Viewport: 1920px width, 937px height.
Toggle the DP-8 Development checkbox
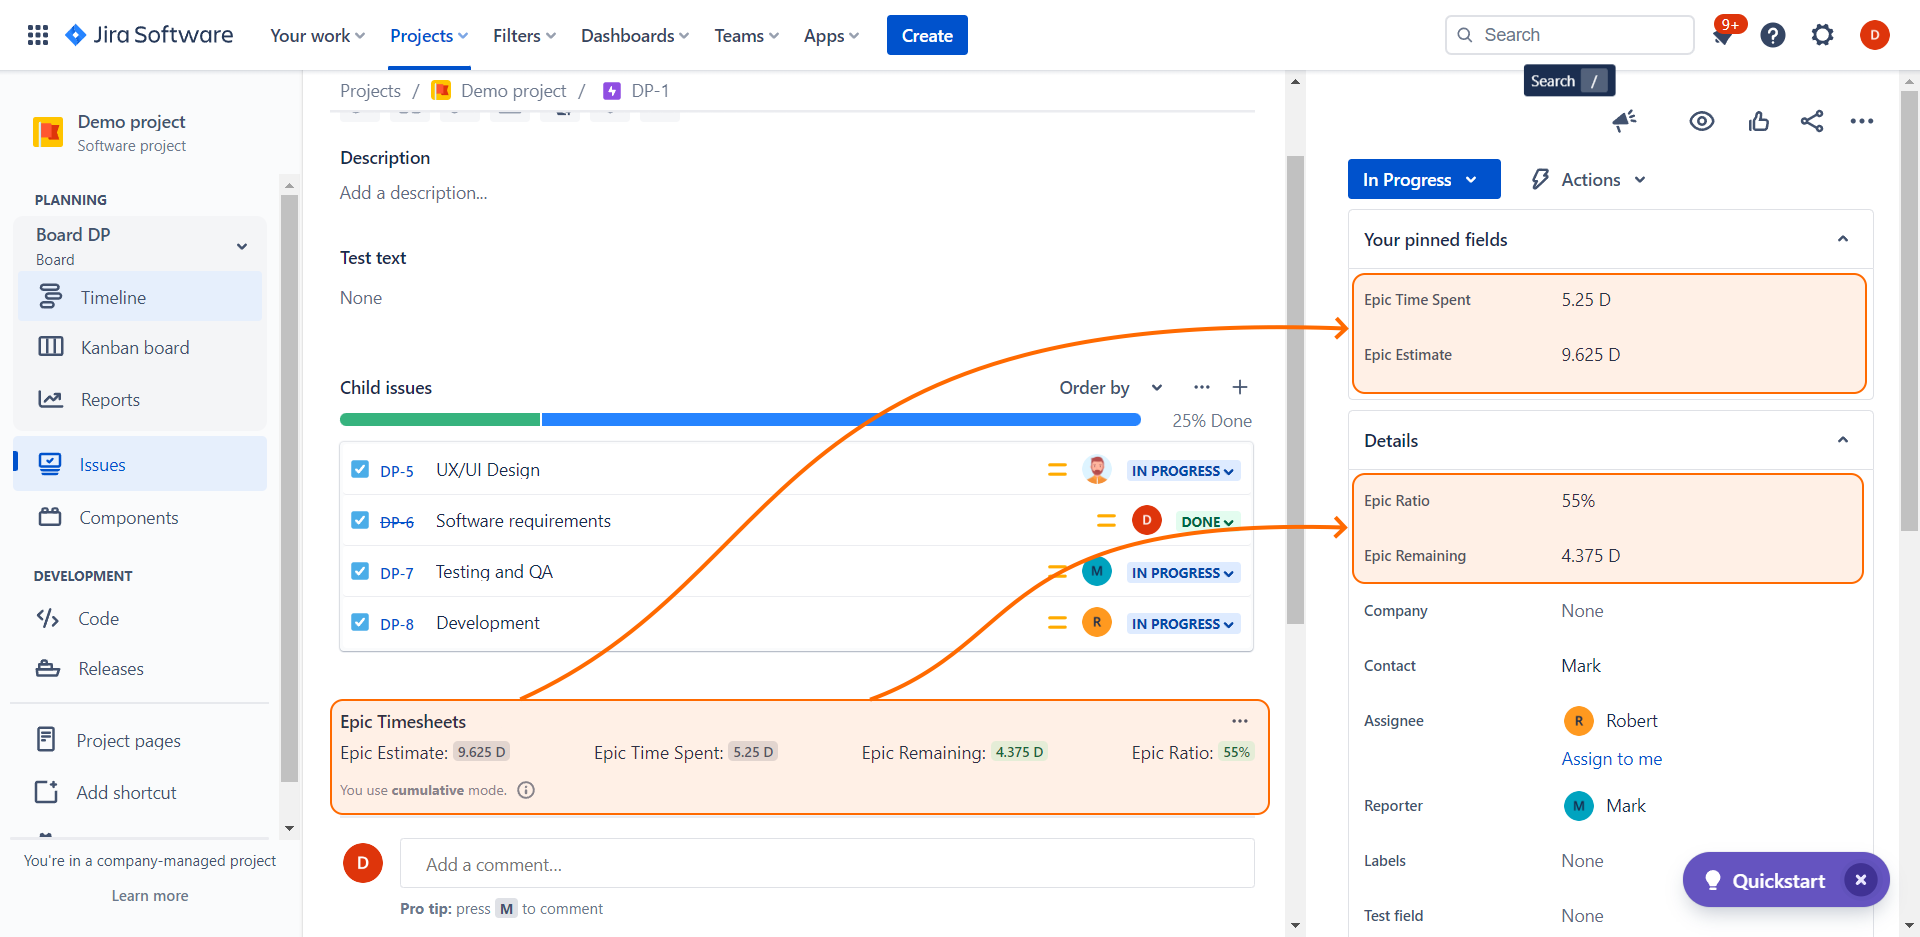coord(360,622)
